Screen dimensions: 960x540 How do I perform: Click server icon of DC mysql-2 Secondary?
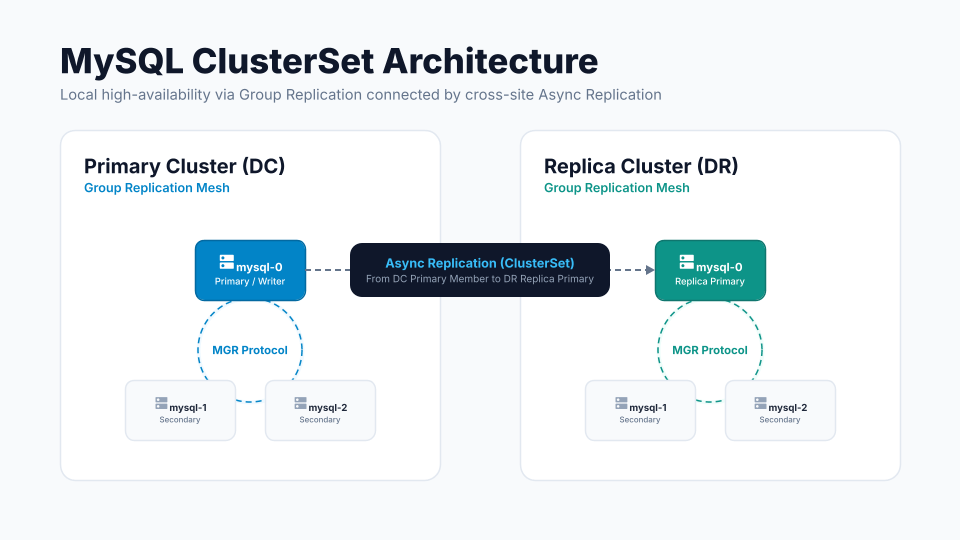[x=300, y=403]
